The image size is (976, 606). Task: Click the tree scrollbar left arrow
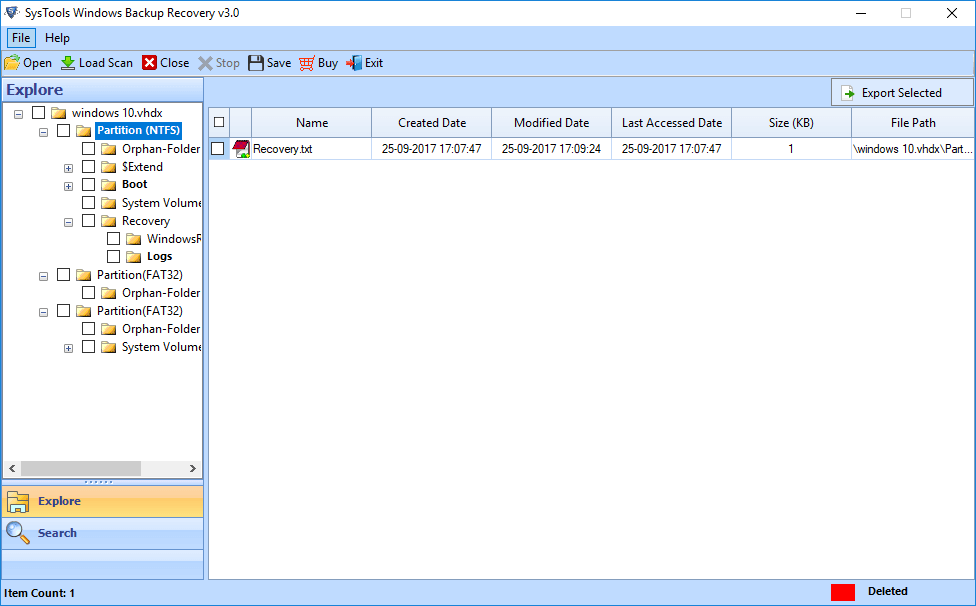pos(12,468)
